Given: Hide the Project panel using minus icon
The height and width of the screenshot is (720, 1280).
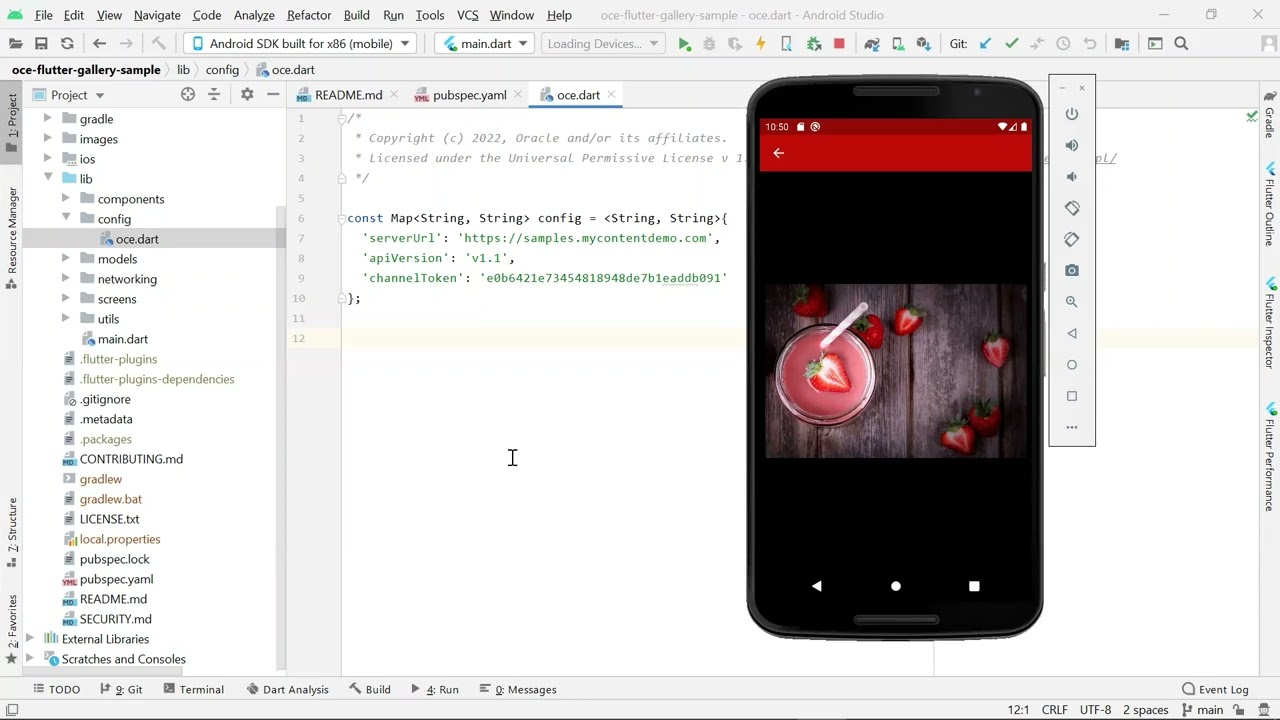Looking at the screenshot, I should [273, 94].
